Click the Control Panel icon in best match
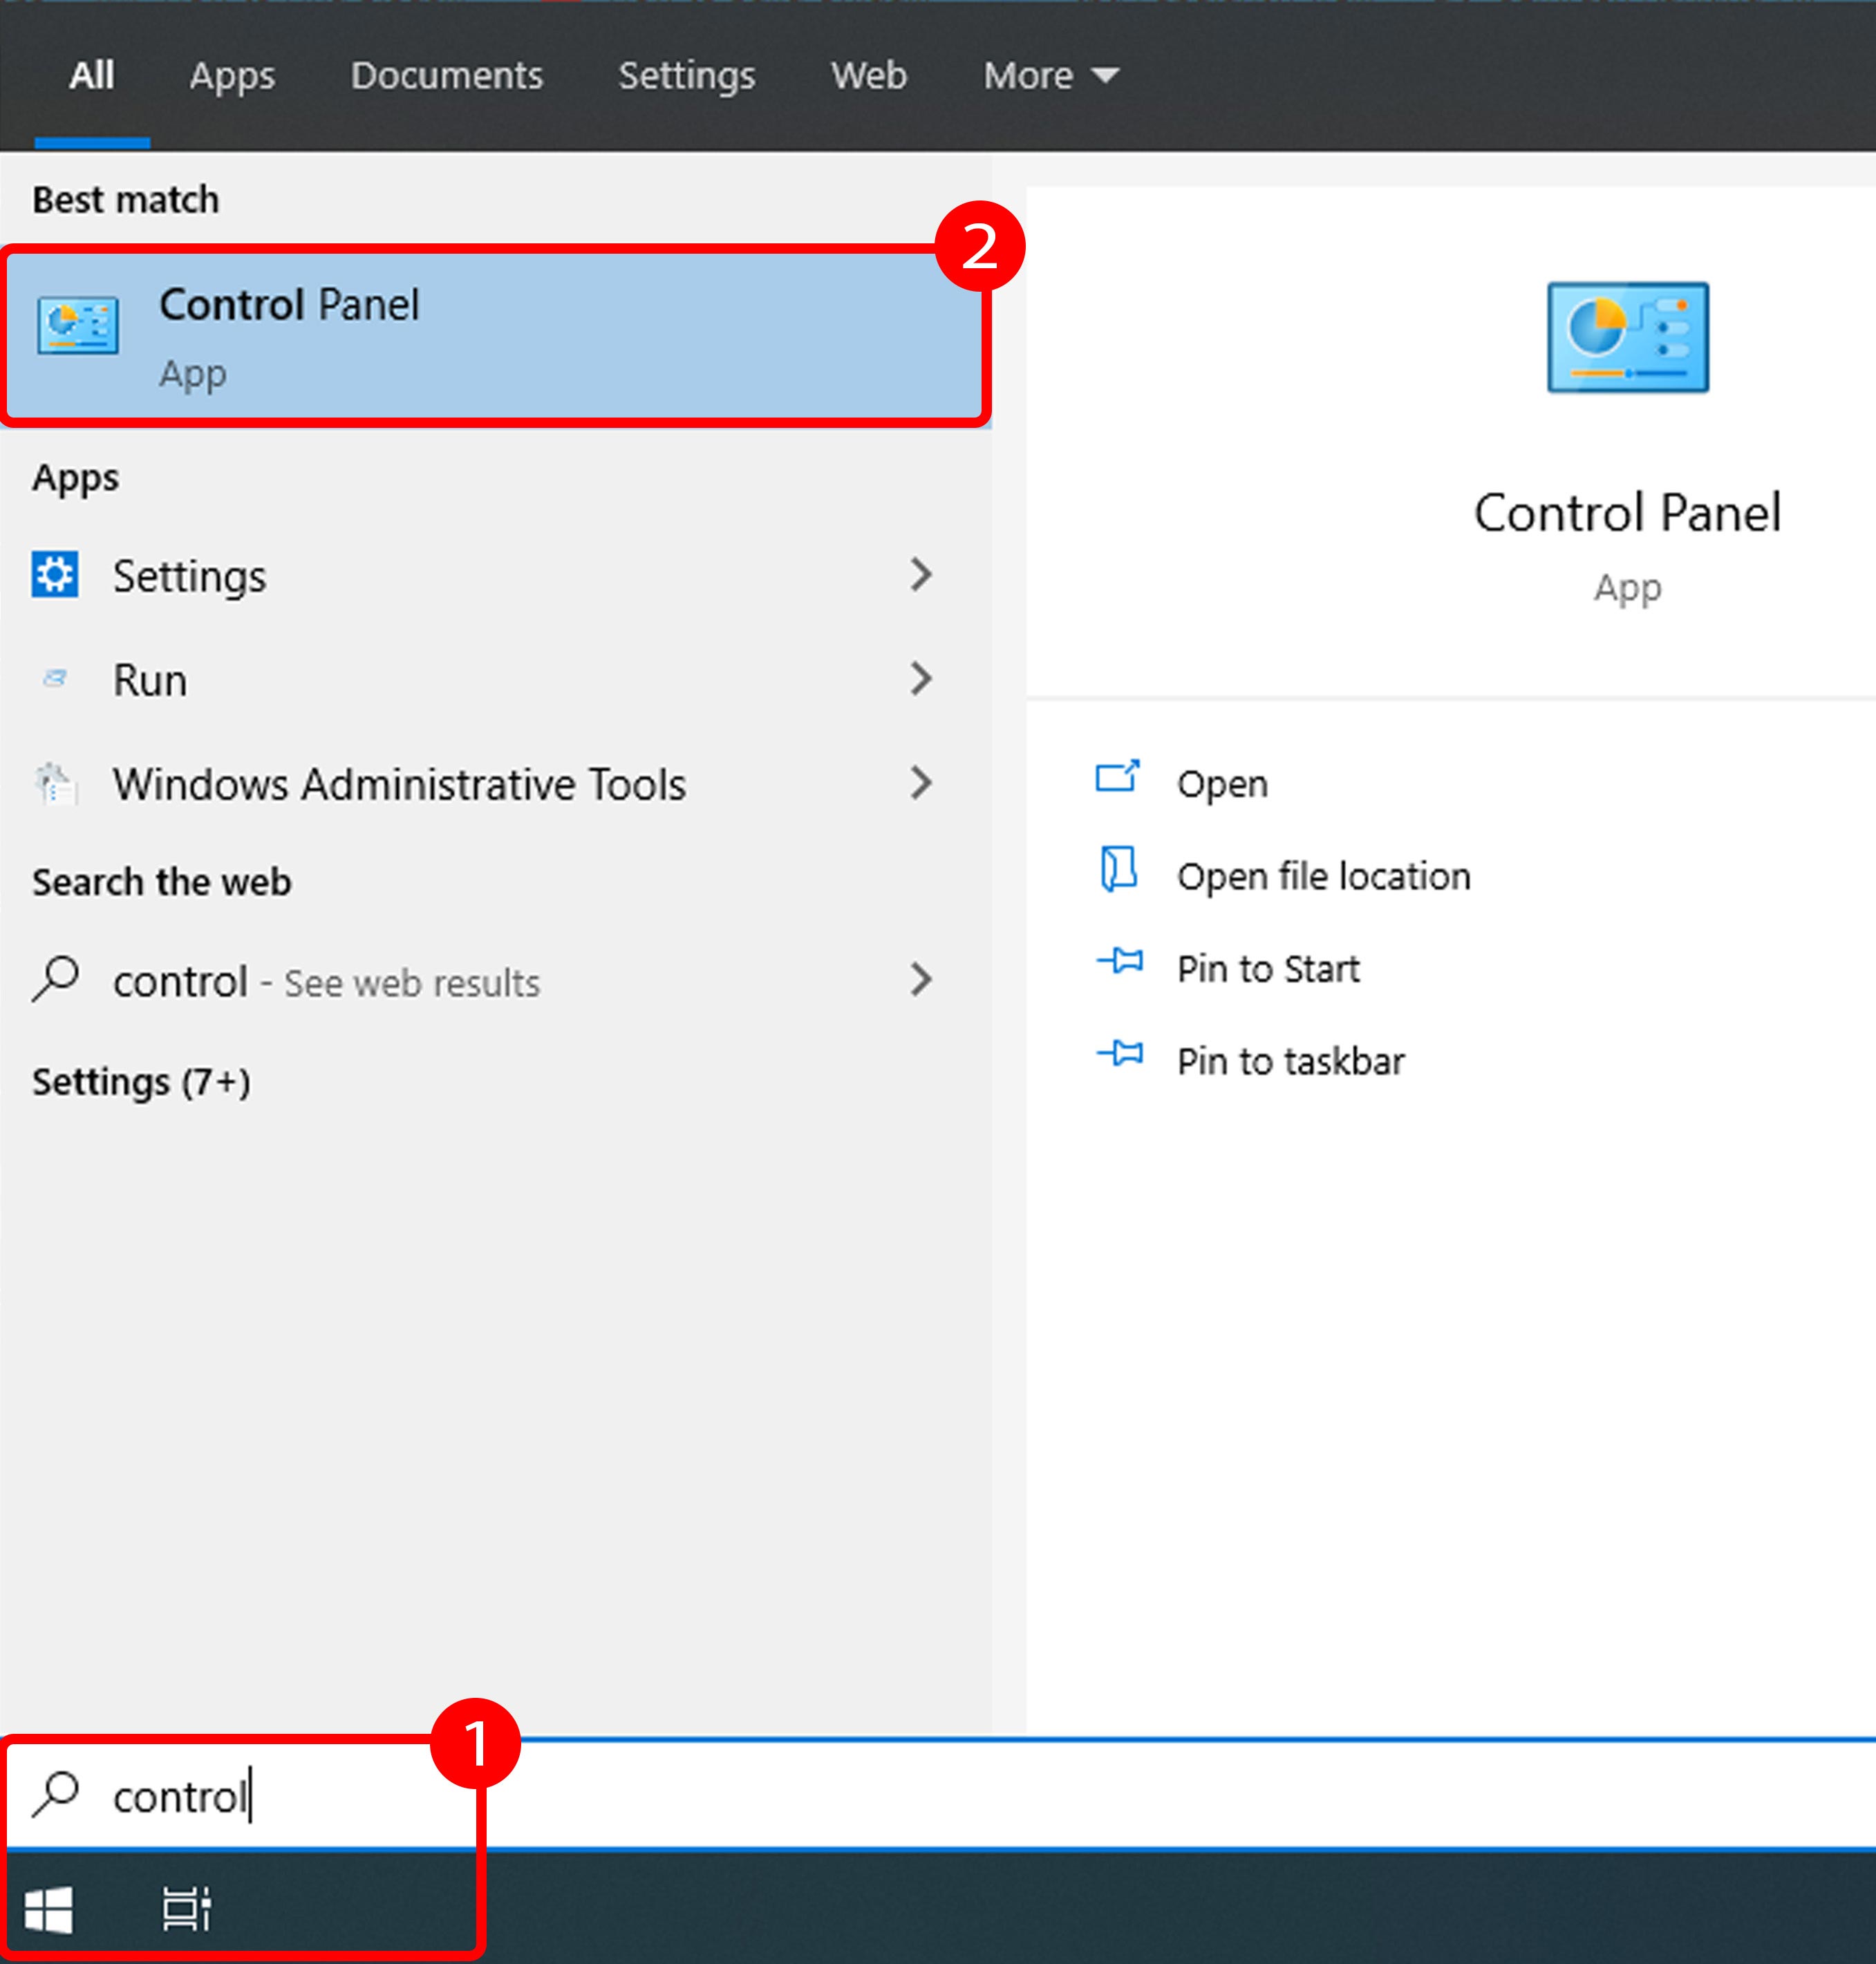The width and height of the screenshot is (1876, 1964). tap(78, 324)
